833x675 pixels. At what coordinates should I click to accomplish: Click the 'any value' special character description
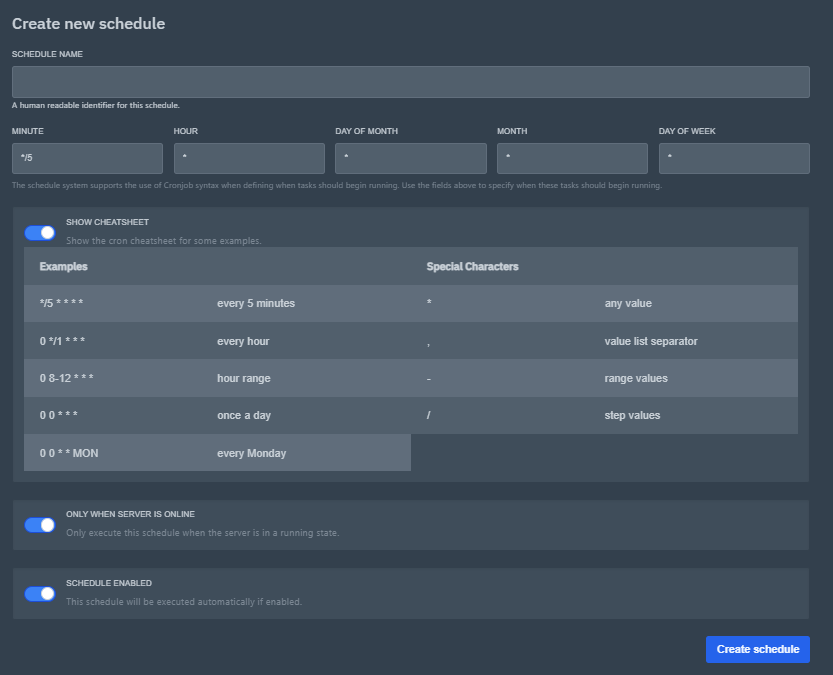coord(628,303)
